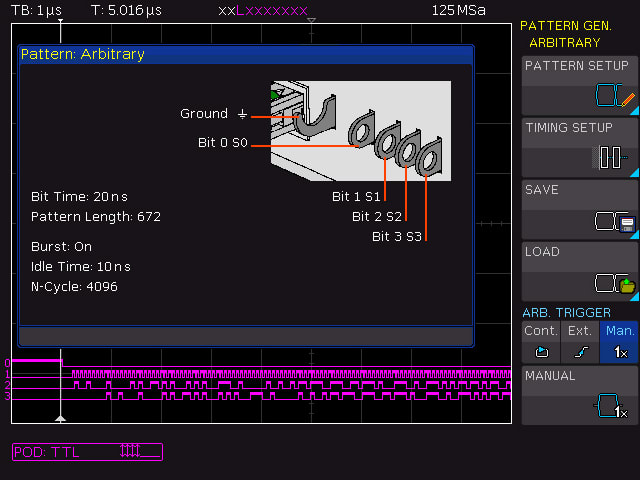Image resolution: width=640 pixels, height=480 pixels.
Task: Click the 125MSa sample rate readout
Action: pyautogui.click(x=458, y=10)
